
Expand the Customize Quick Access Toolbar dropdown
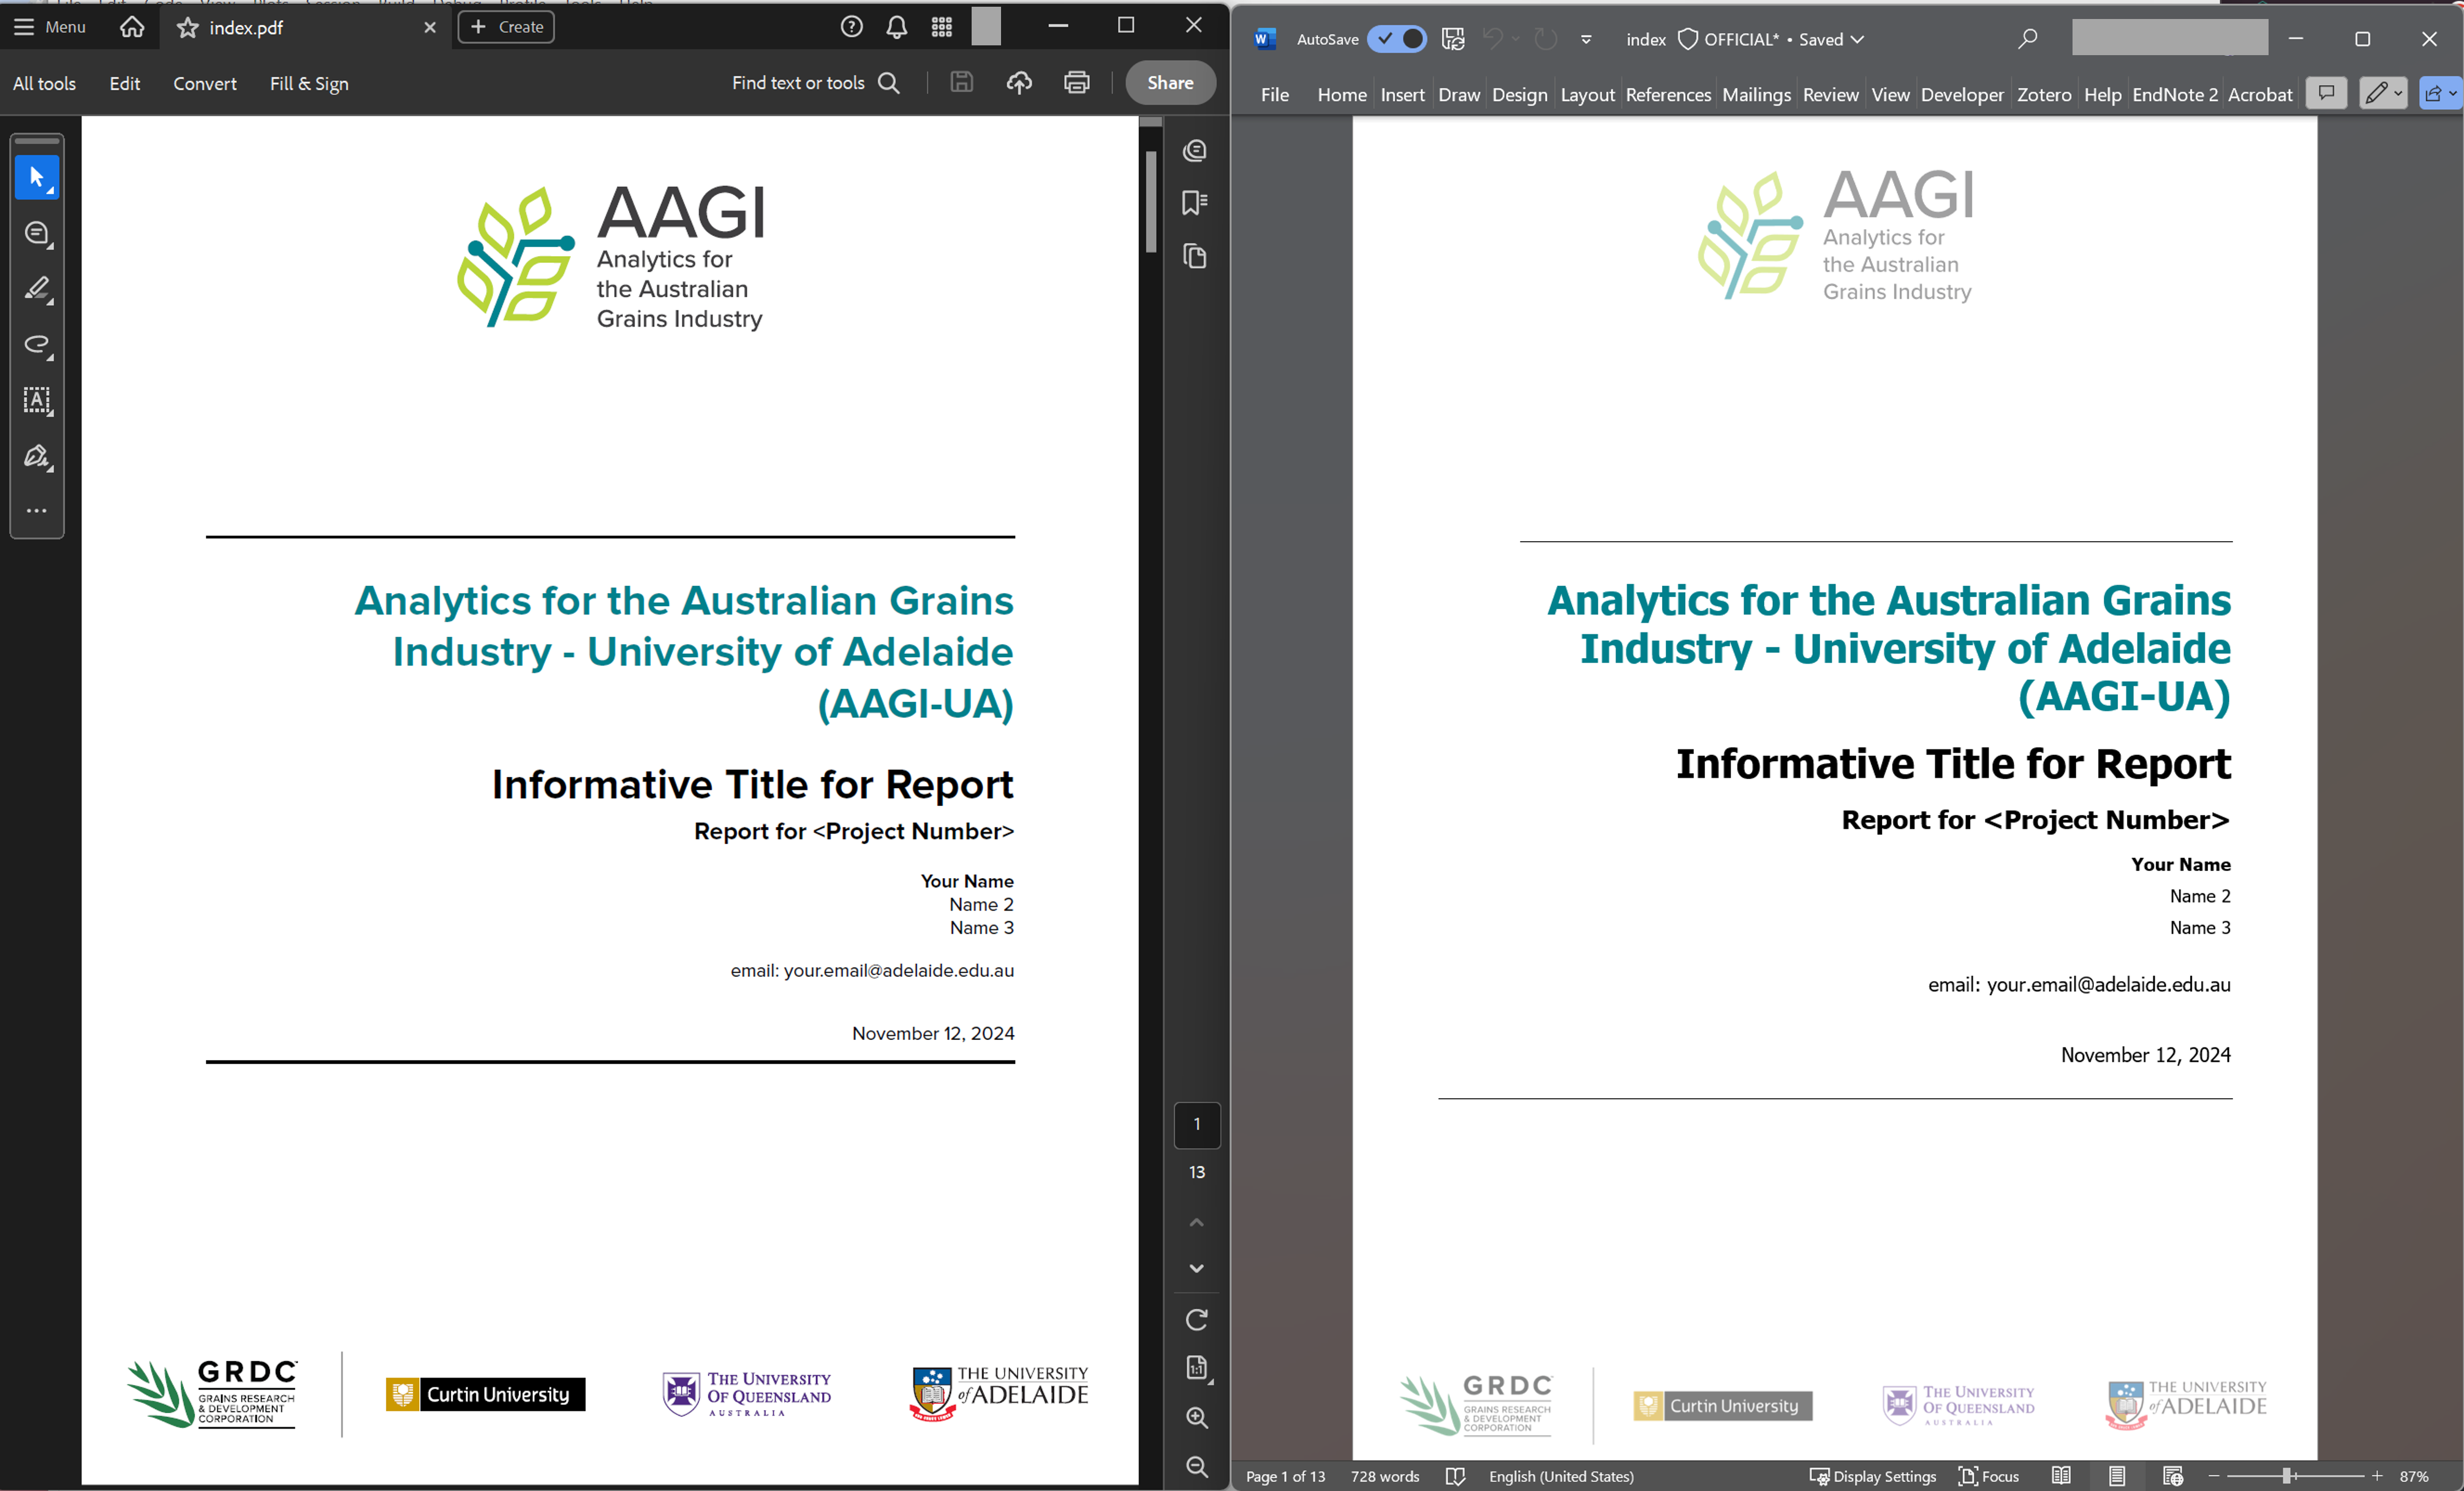click(x=1586, y=40)
